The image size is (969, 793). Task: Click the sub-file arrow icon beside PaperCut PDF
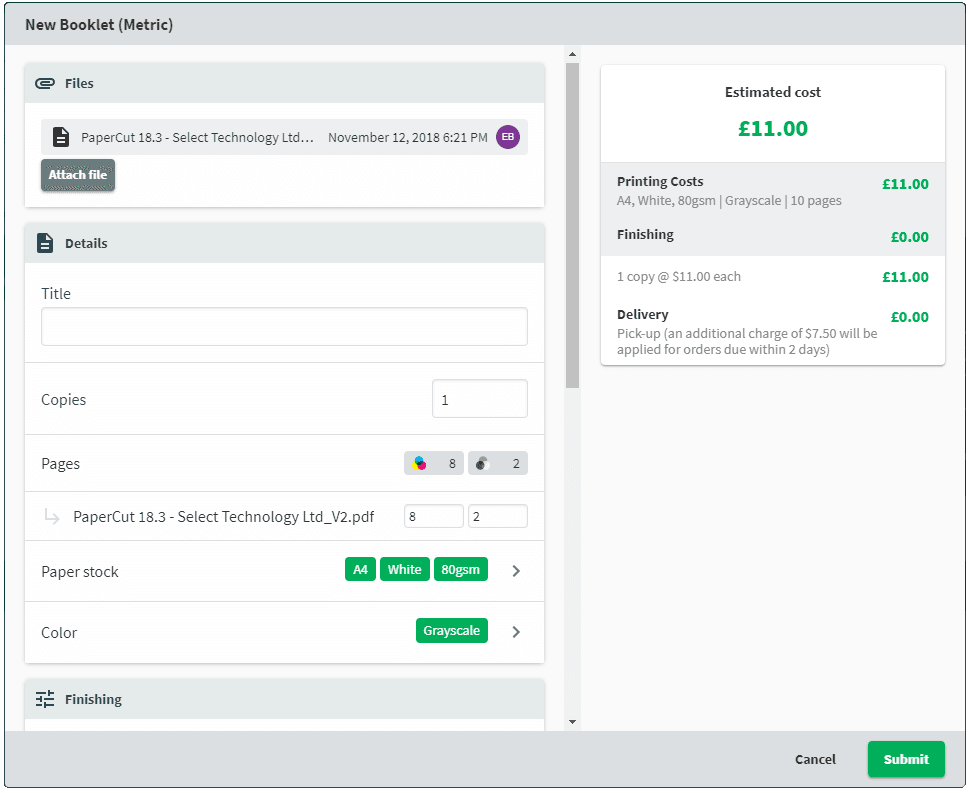point(52,517)
